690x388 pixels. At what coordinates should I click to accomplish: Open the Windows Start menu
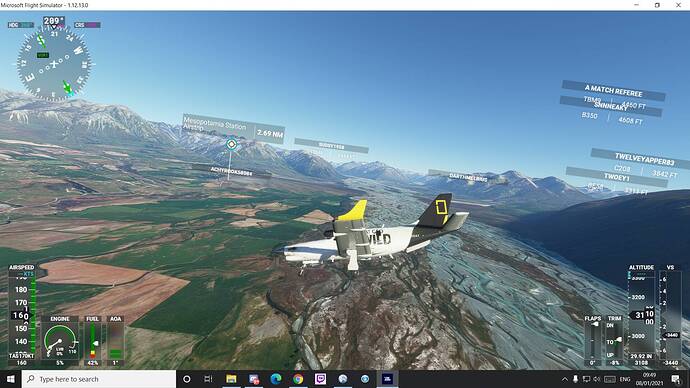(x=11, y=379)
